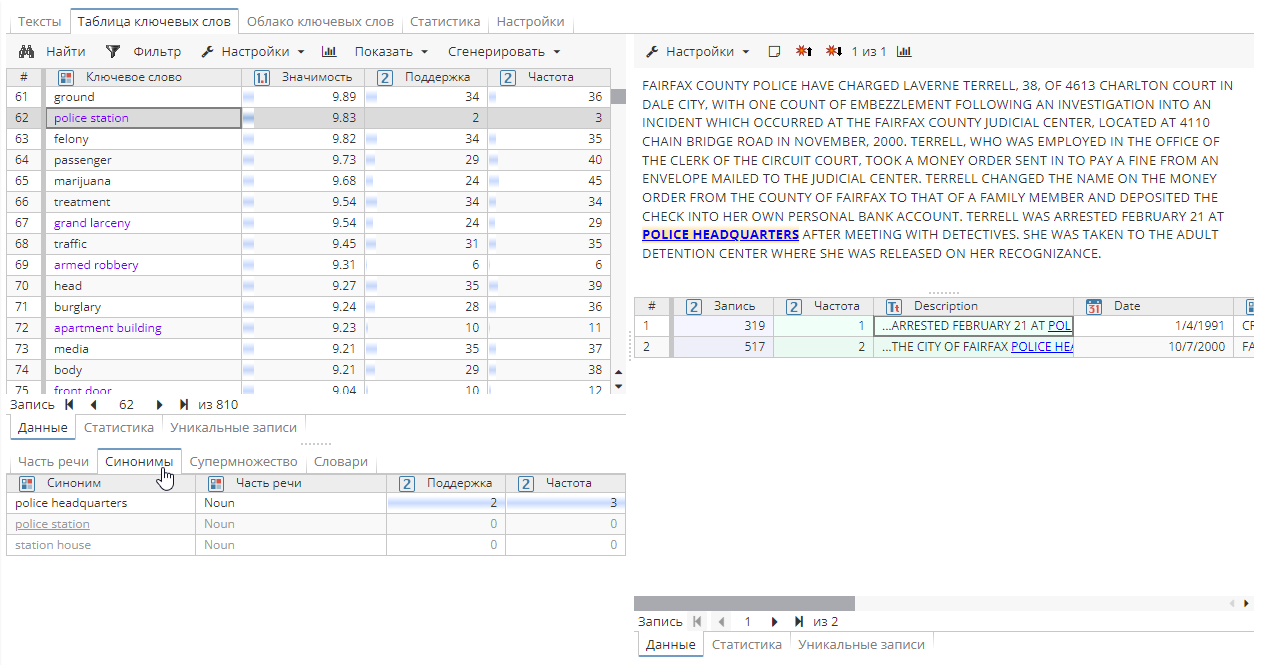Open the Словари tab
This screenshot has height=665, width=1262.
click(x=341, y=461)
